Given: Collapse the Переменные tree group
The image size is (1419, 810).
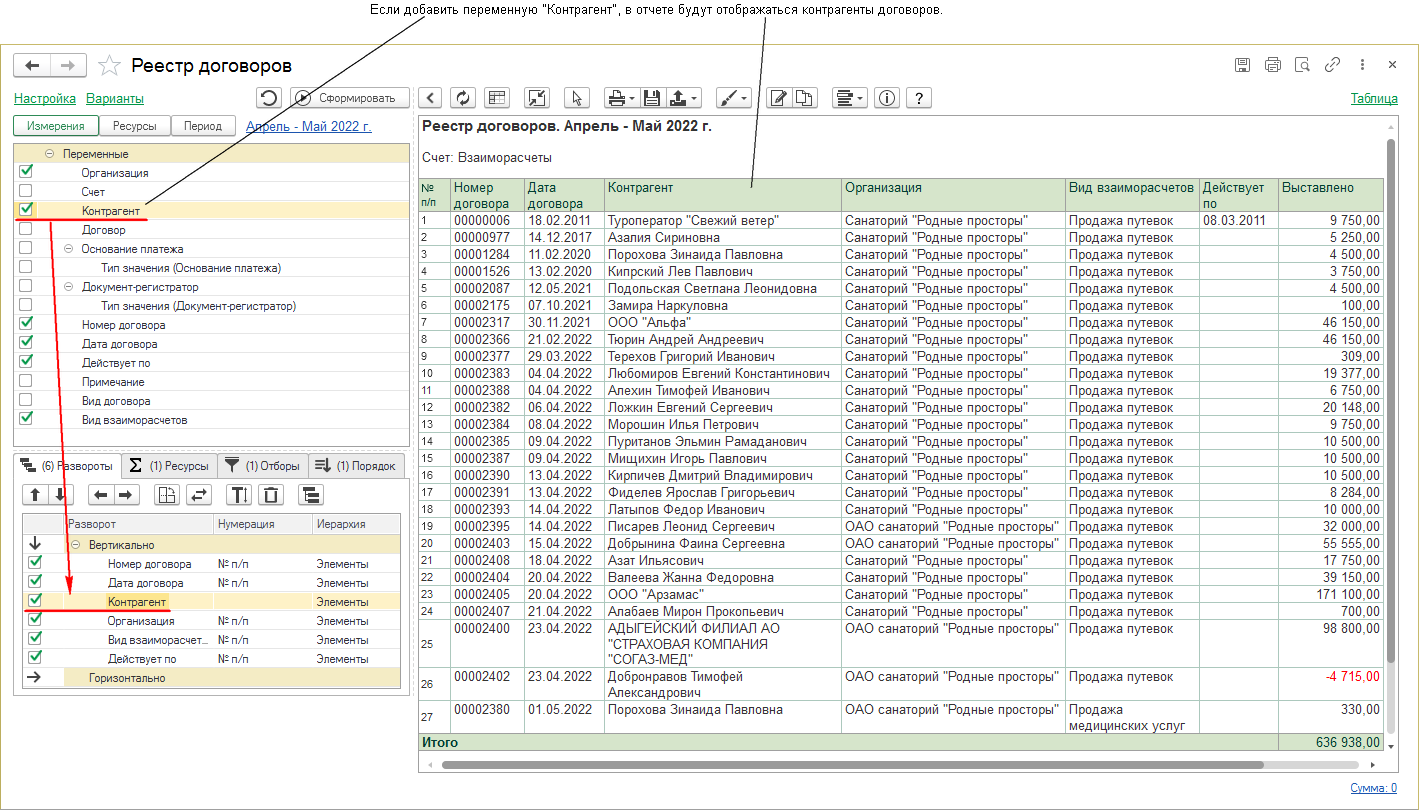Looking at the screenshot, I should [x=48, y=154].
